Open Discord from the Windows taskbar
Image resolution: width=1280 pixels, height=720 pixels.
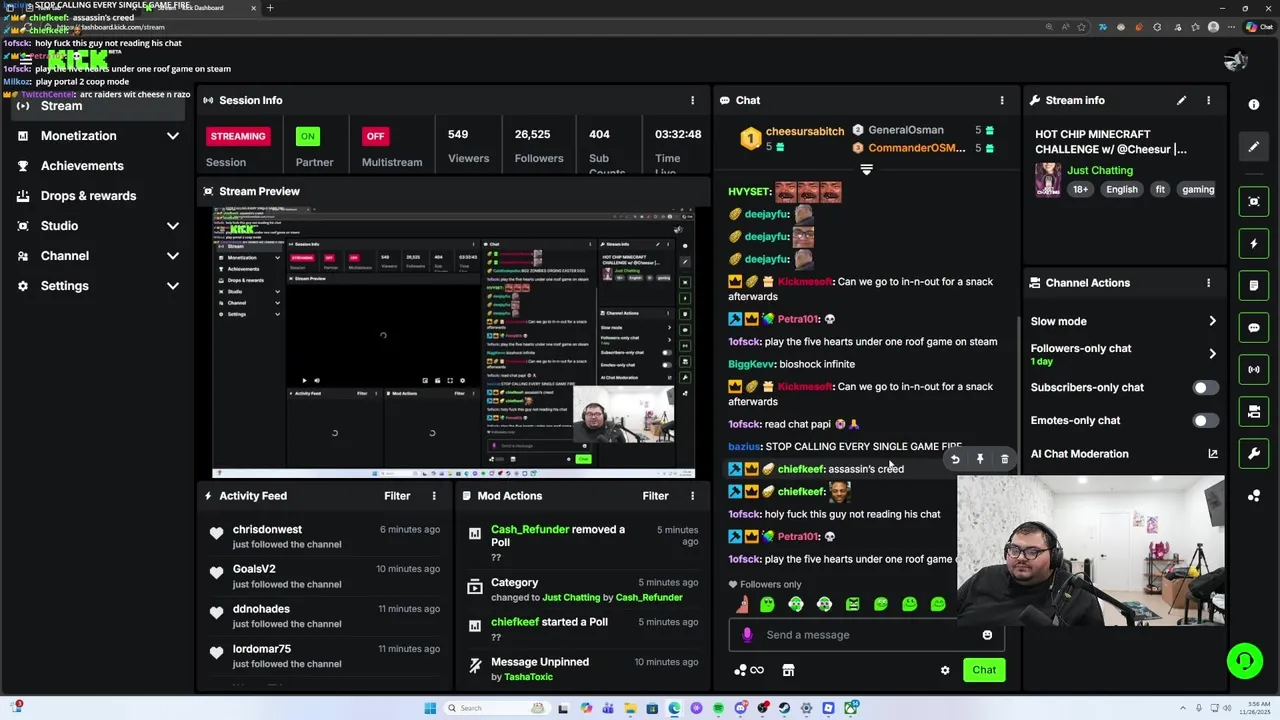[x=740, y=708]
